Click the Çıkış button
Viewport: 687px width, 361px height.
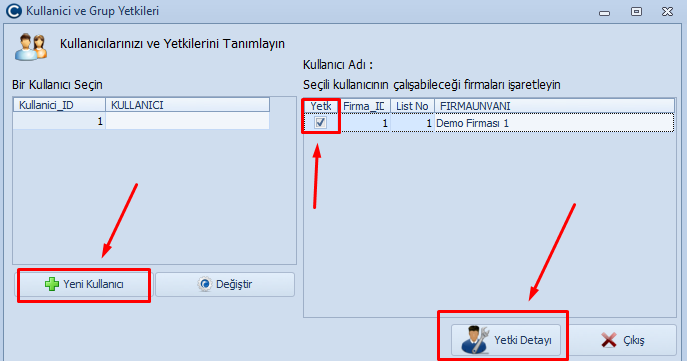click(622, 340)
